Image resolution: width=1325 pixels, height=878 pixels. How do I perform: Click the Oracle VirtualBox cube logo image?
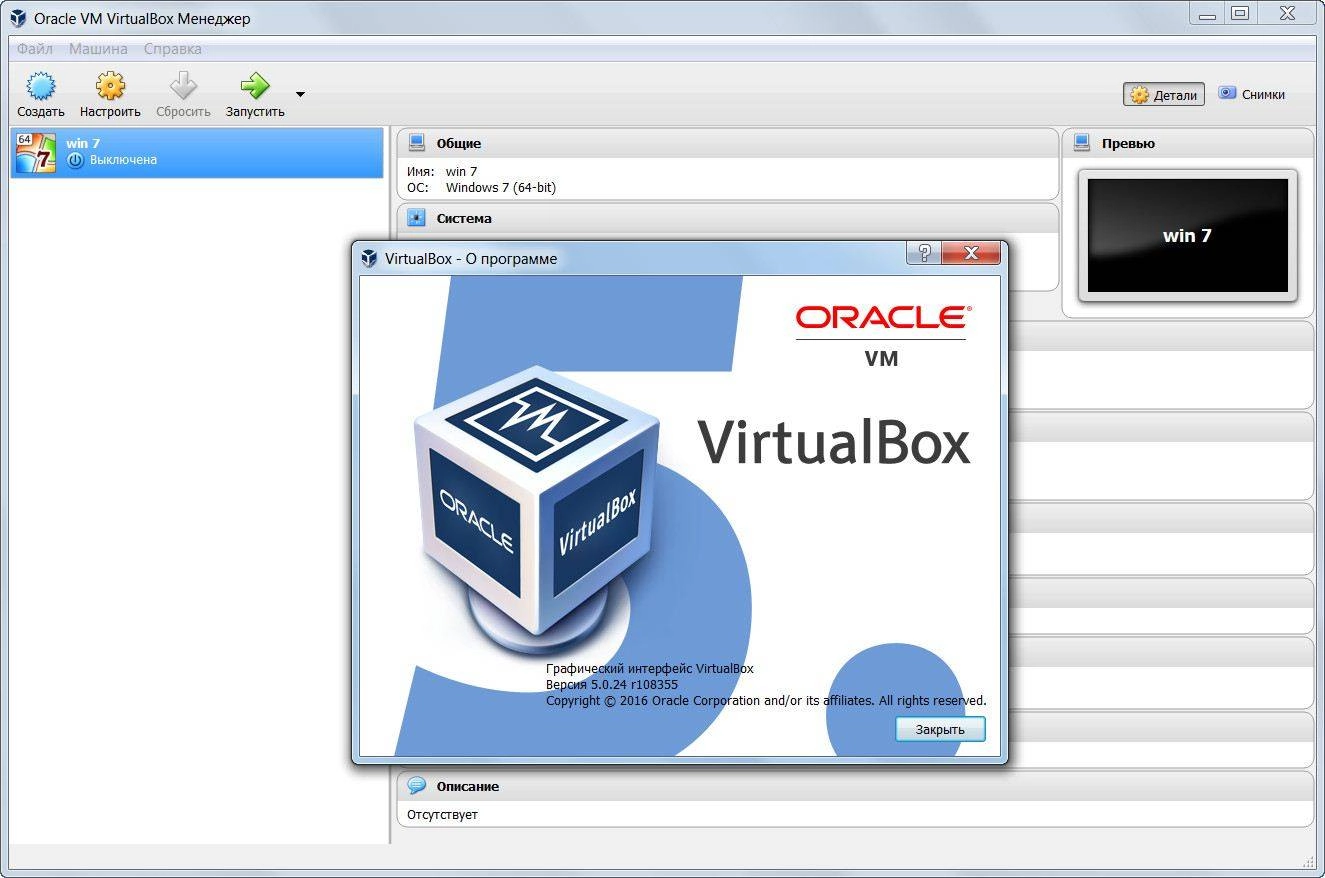click(536, 509)
